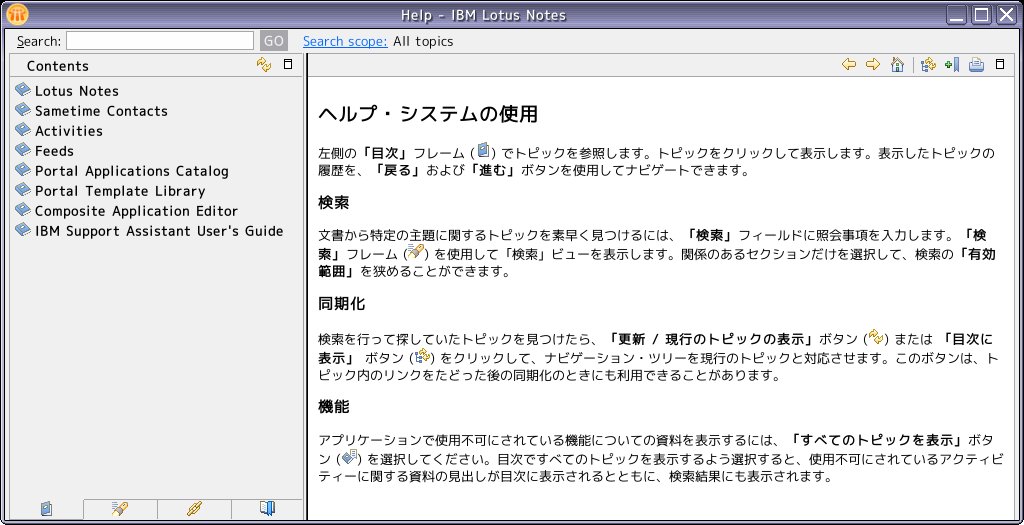Image resolution: width=1024 pixels, height=525 pixels.
Task: Open Composite Application Editor topic
Action: point(136,211)
